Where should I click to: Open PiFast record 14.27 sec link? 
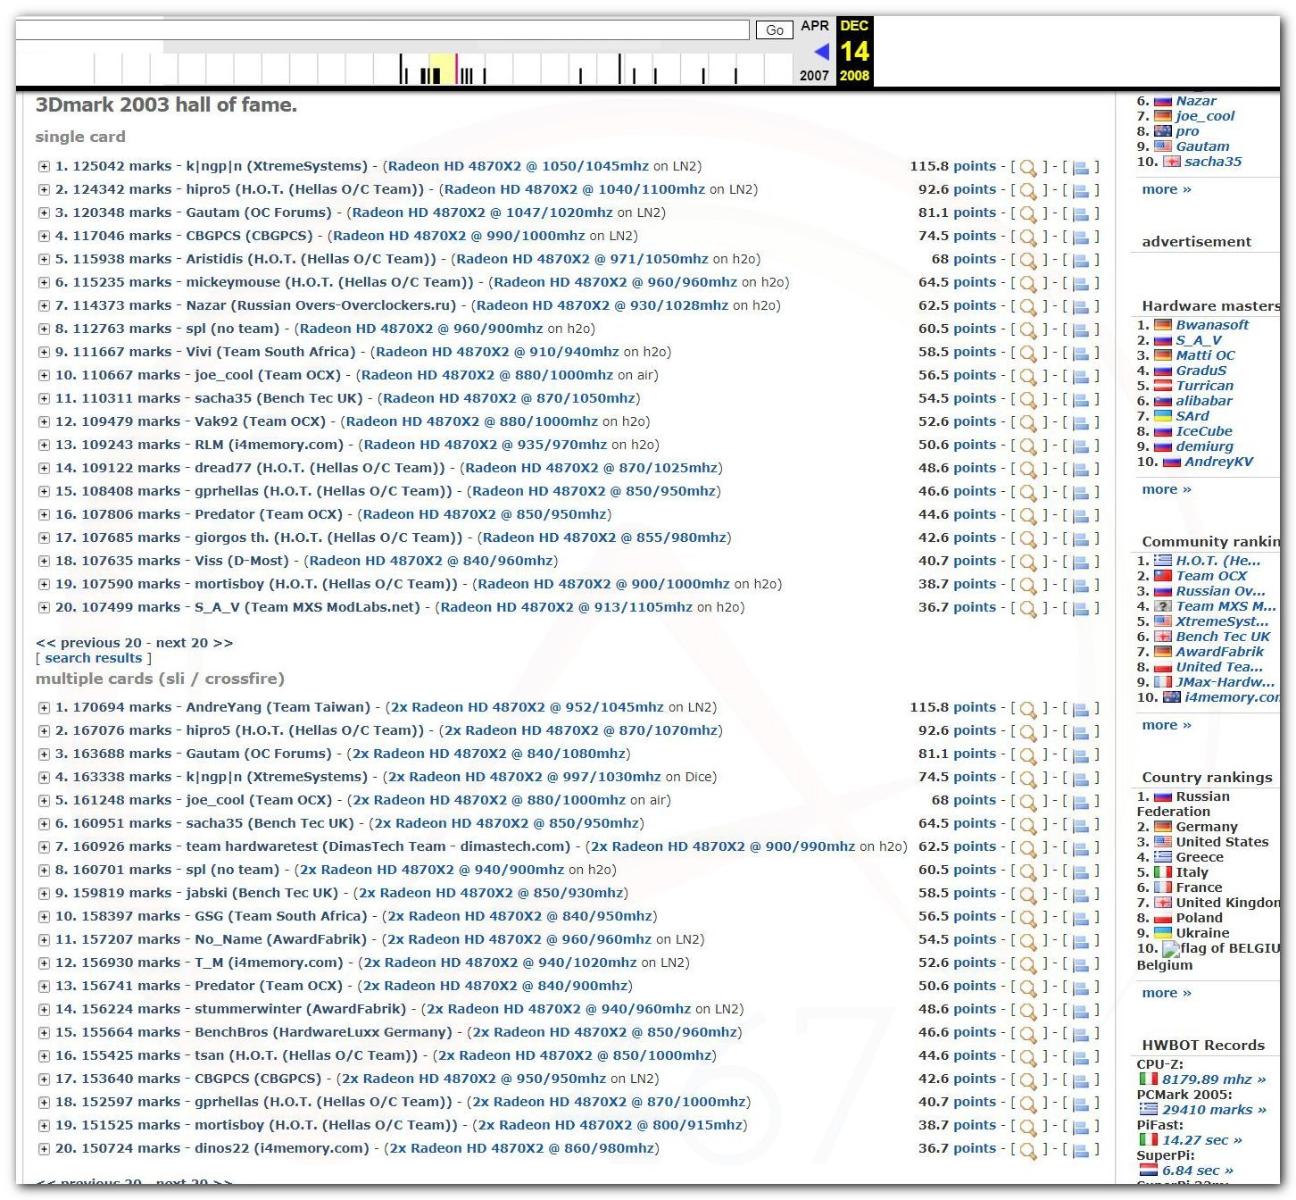point(1202,1141)
